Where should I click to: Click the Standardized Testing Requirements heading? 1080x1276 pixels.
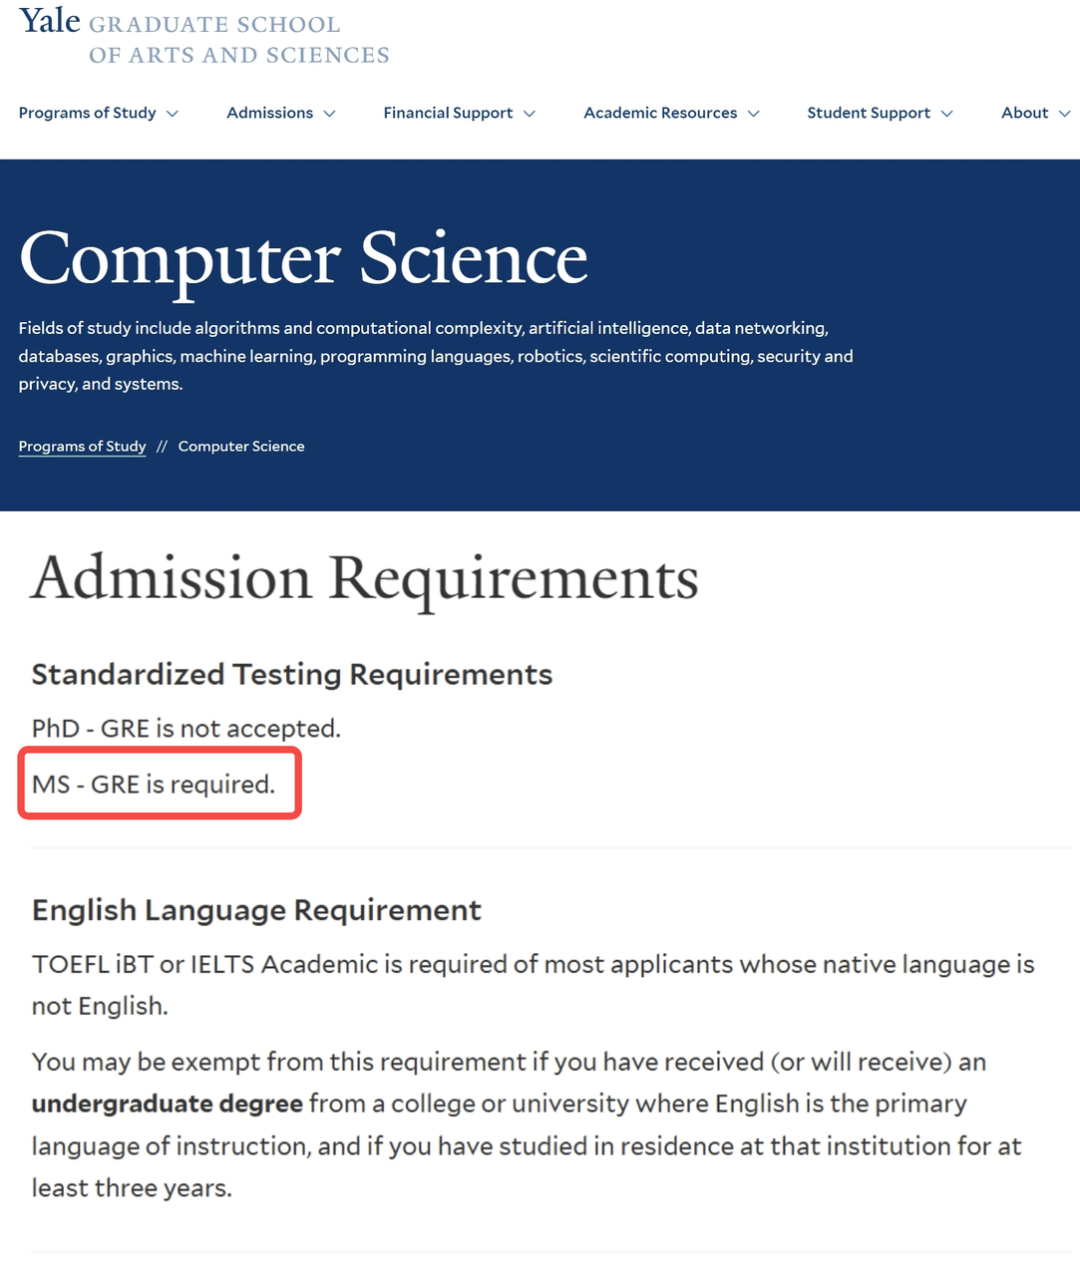click(x=292, y=674)
